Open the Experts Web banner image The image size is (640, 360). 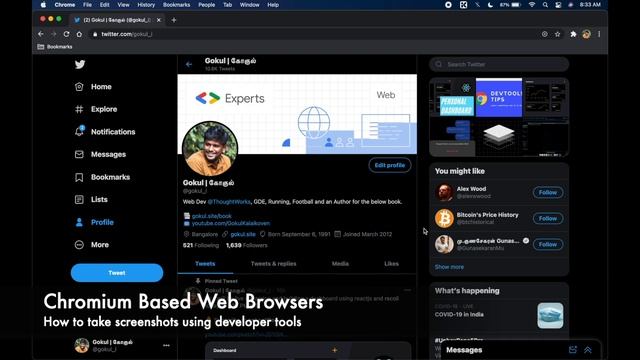pyautogui.click(x=297, y=114)
